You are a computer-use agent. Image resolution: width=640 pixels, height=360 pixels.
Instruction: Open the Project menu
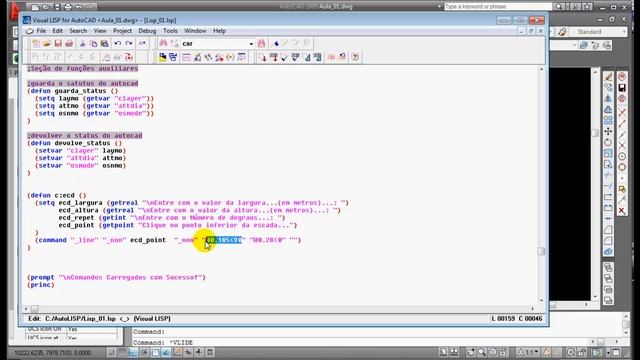pyautogui.click(x=122, y=31)
